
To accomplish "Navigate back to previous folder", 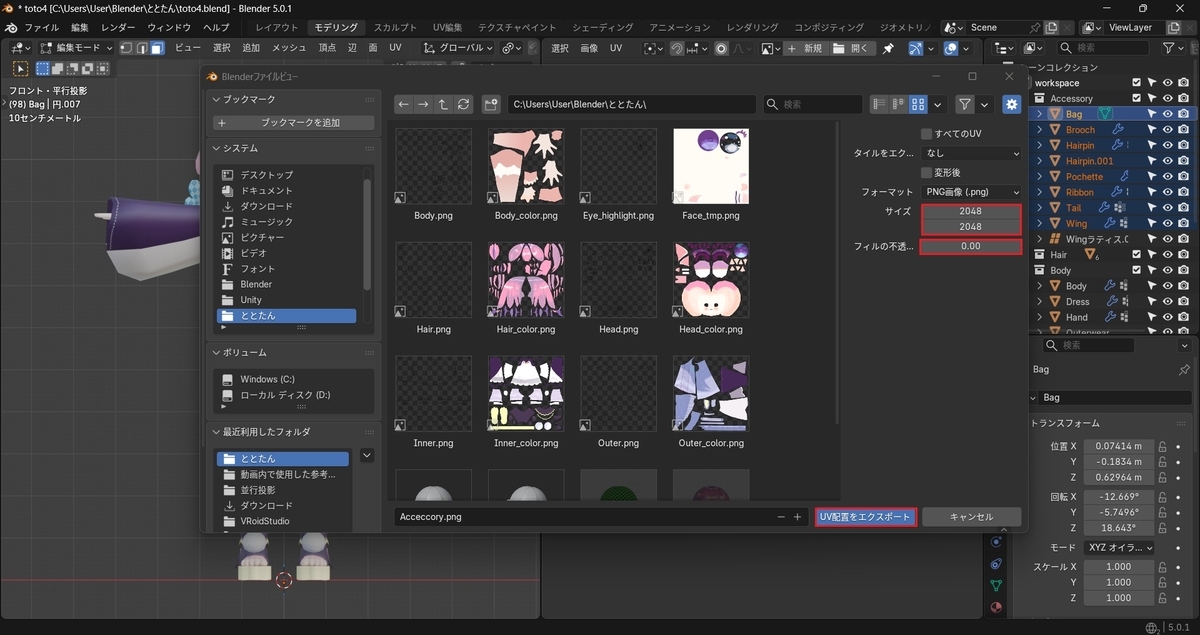I will 403,104.
